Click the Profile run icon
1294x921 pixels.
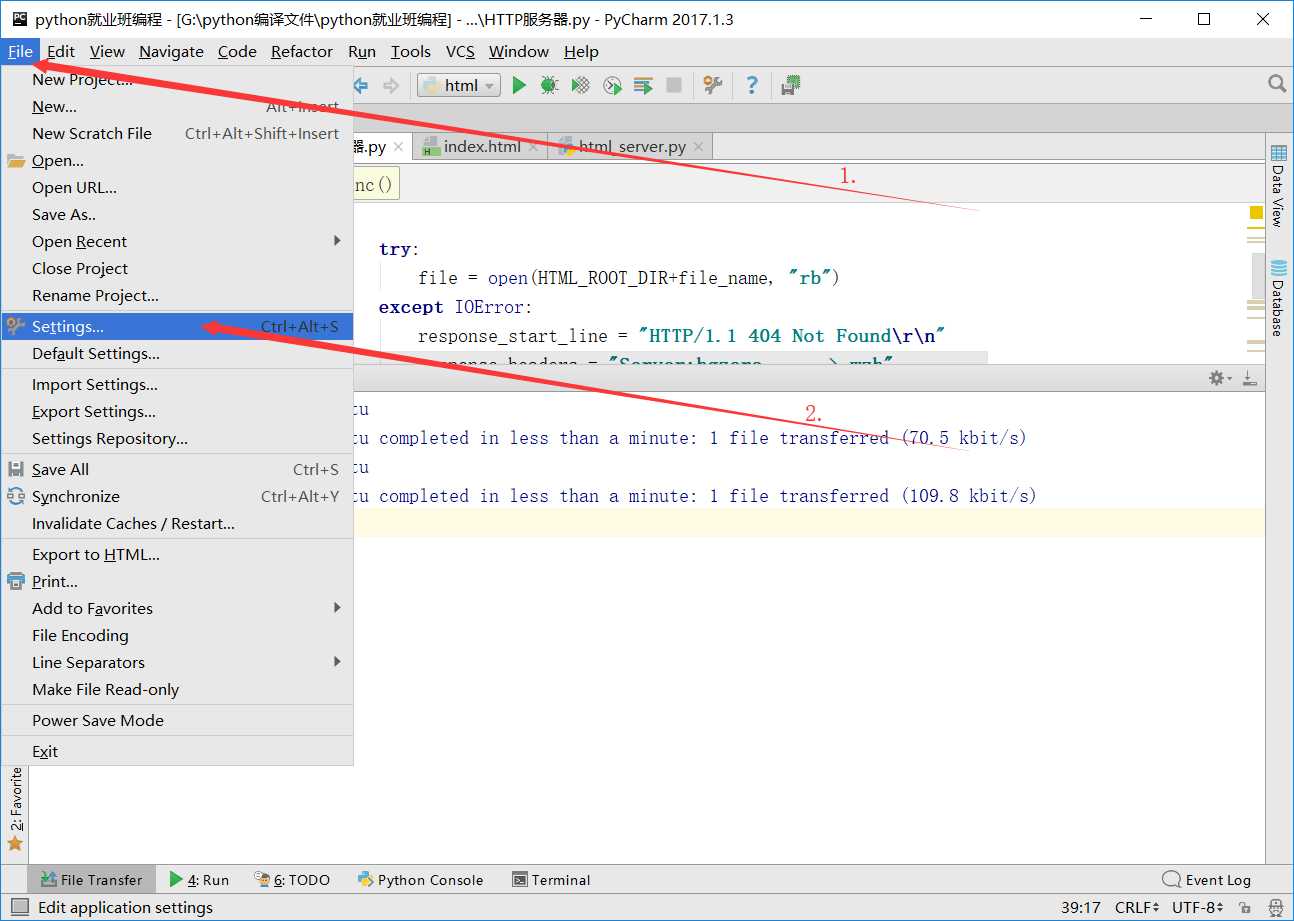pos(612,86)
